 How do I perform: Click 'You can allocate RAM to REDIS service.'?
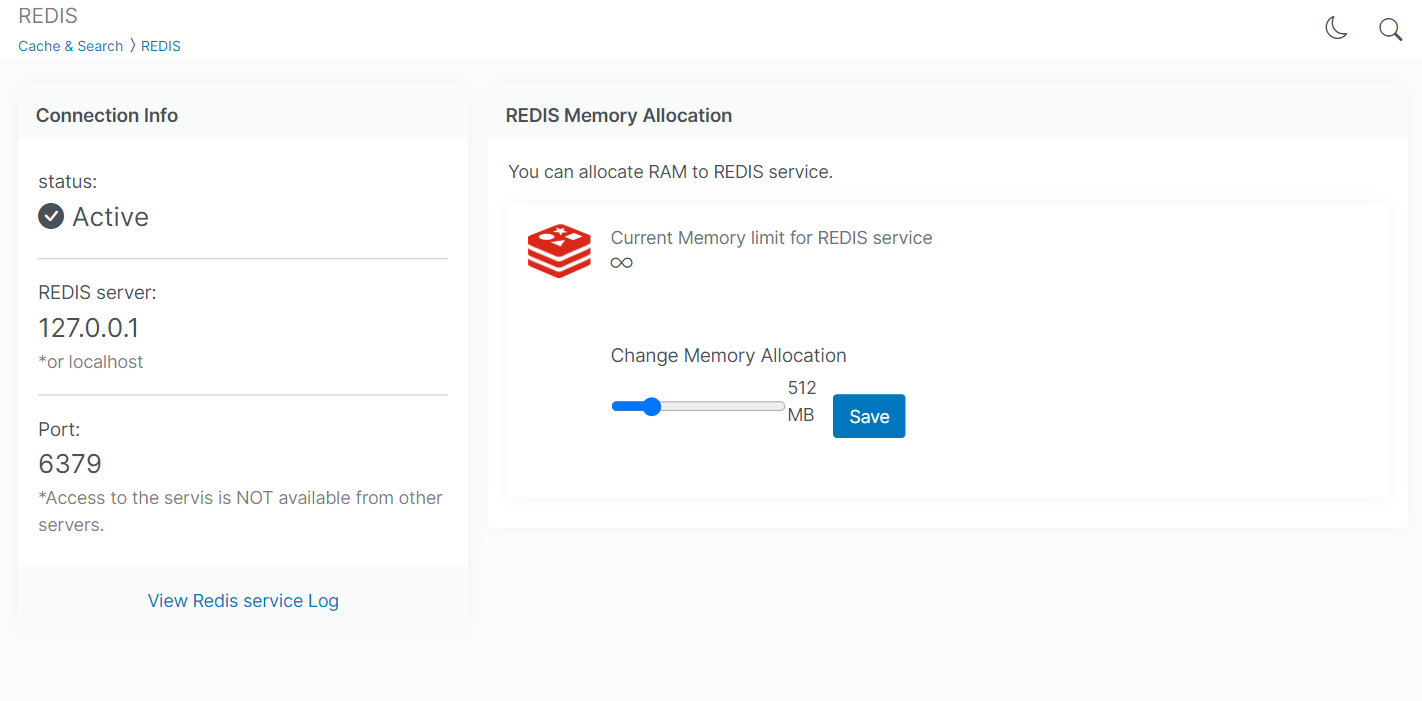671,172
